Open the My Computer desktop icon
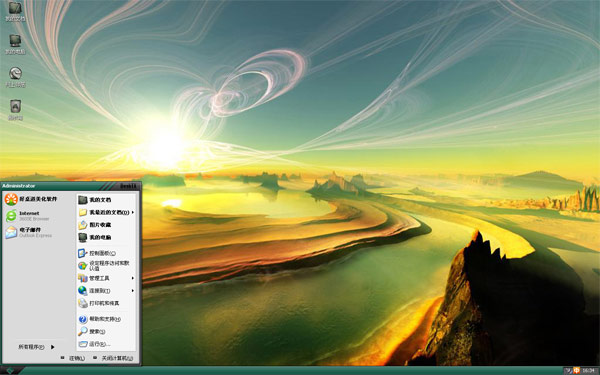600x375 pixels. point(15,44)
